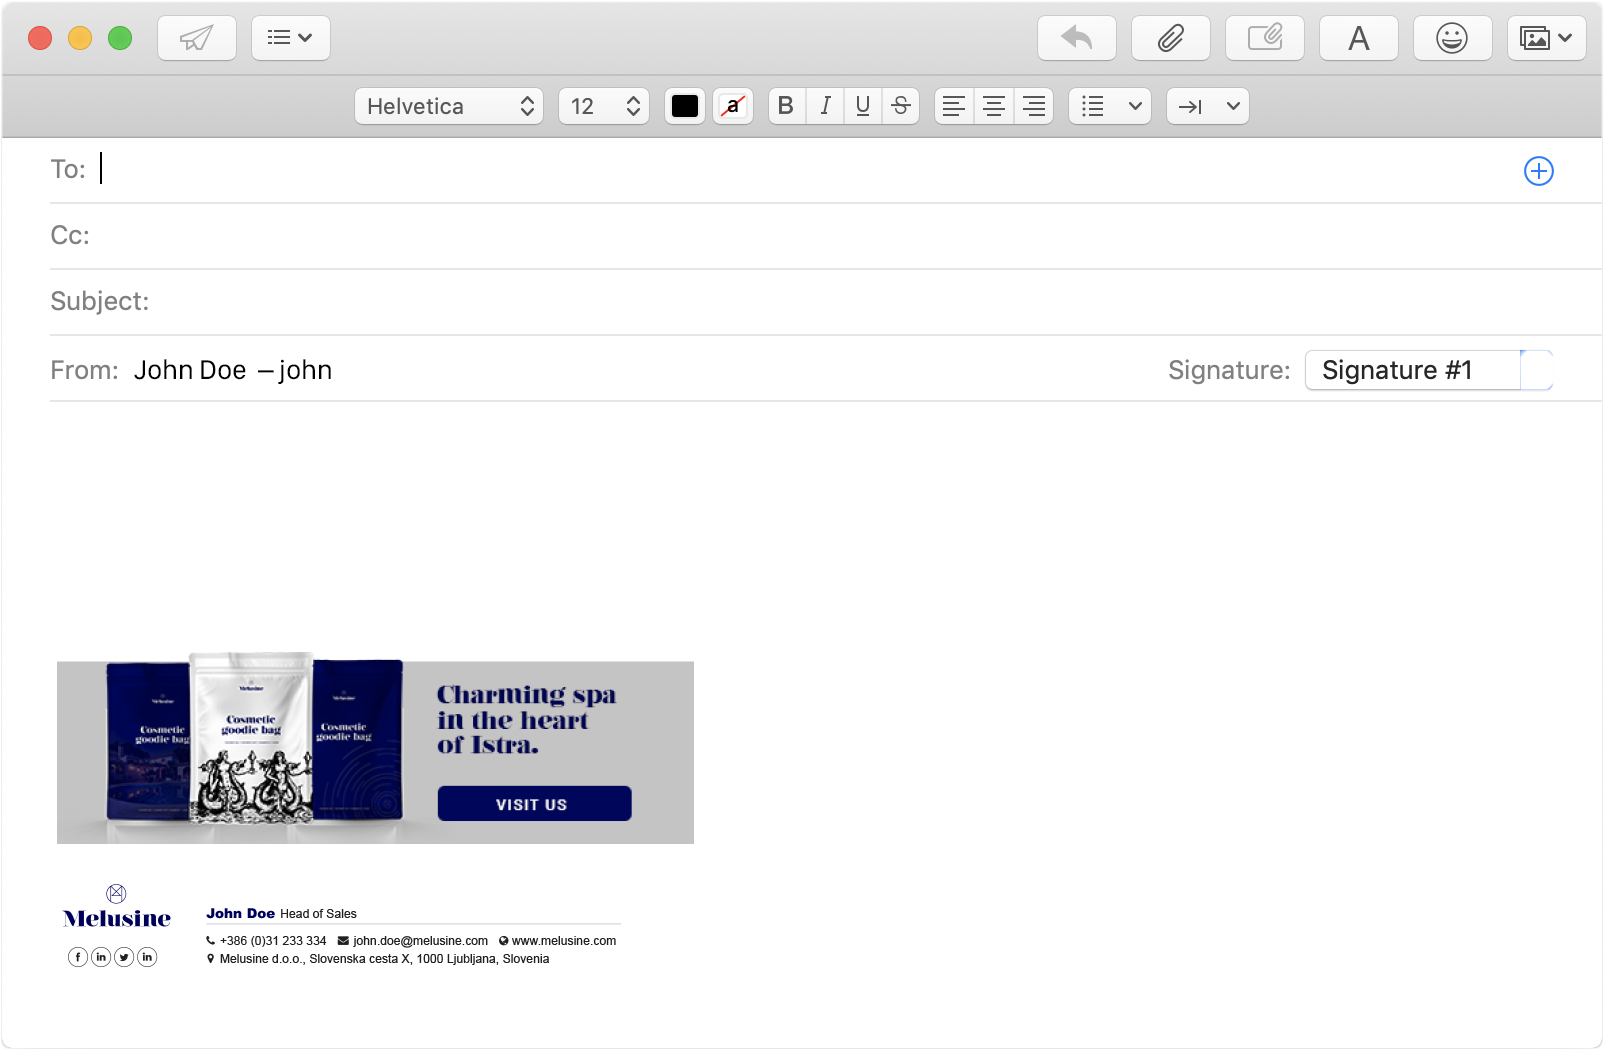Open the LinkedIn icon after the Twitter icon
The width and height of the screenshot is (1603, 1049).
coord(147,957)
